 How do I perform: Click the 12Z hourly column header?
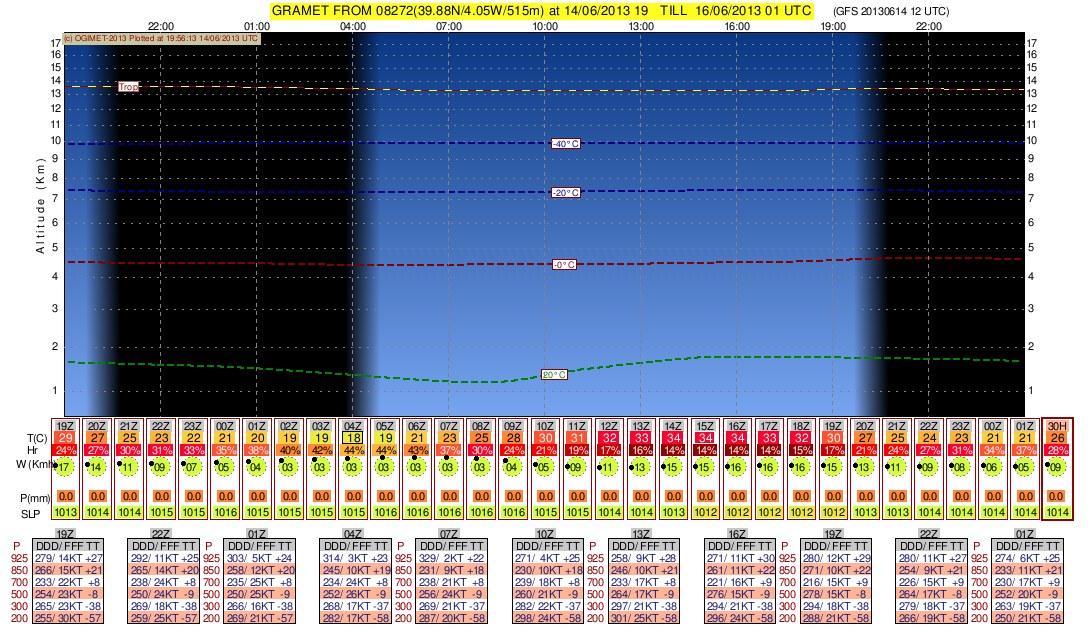[x=609, y=426]
